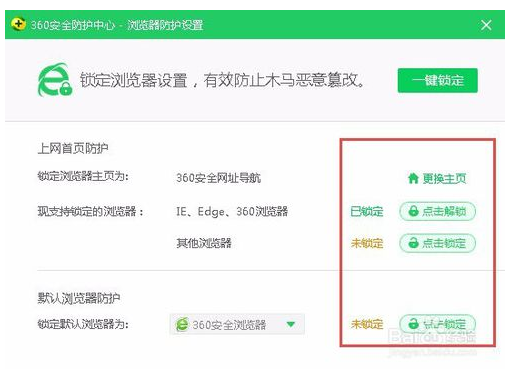Click the house icon beside 更换主页

coord(413,178)
